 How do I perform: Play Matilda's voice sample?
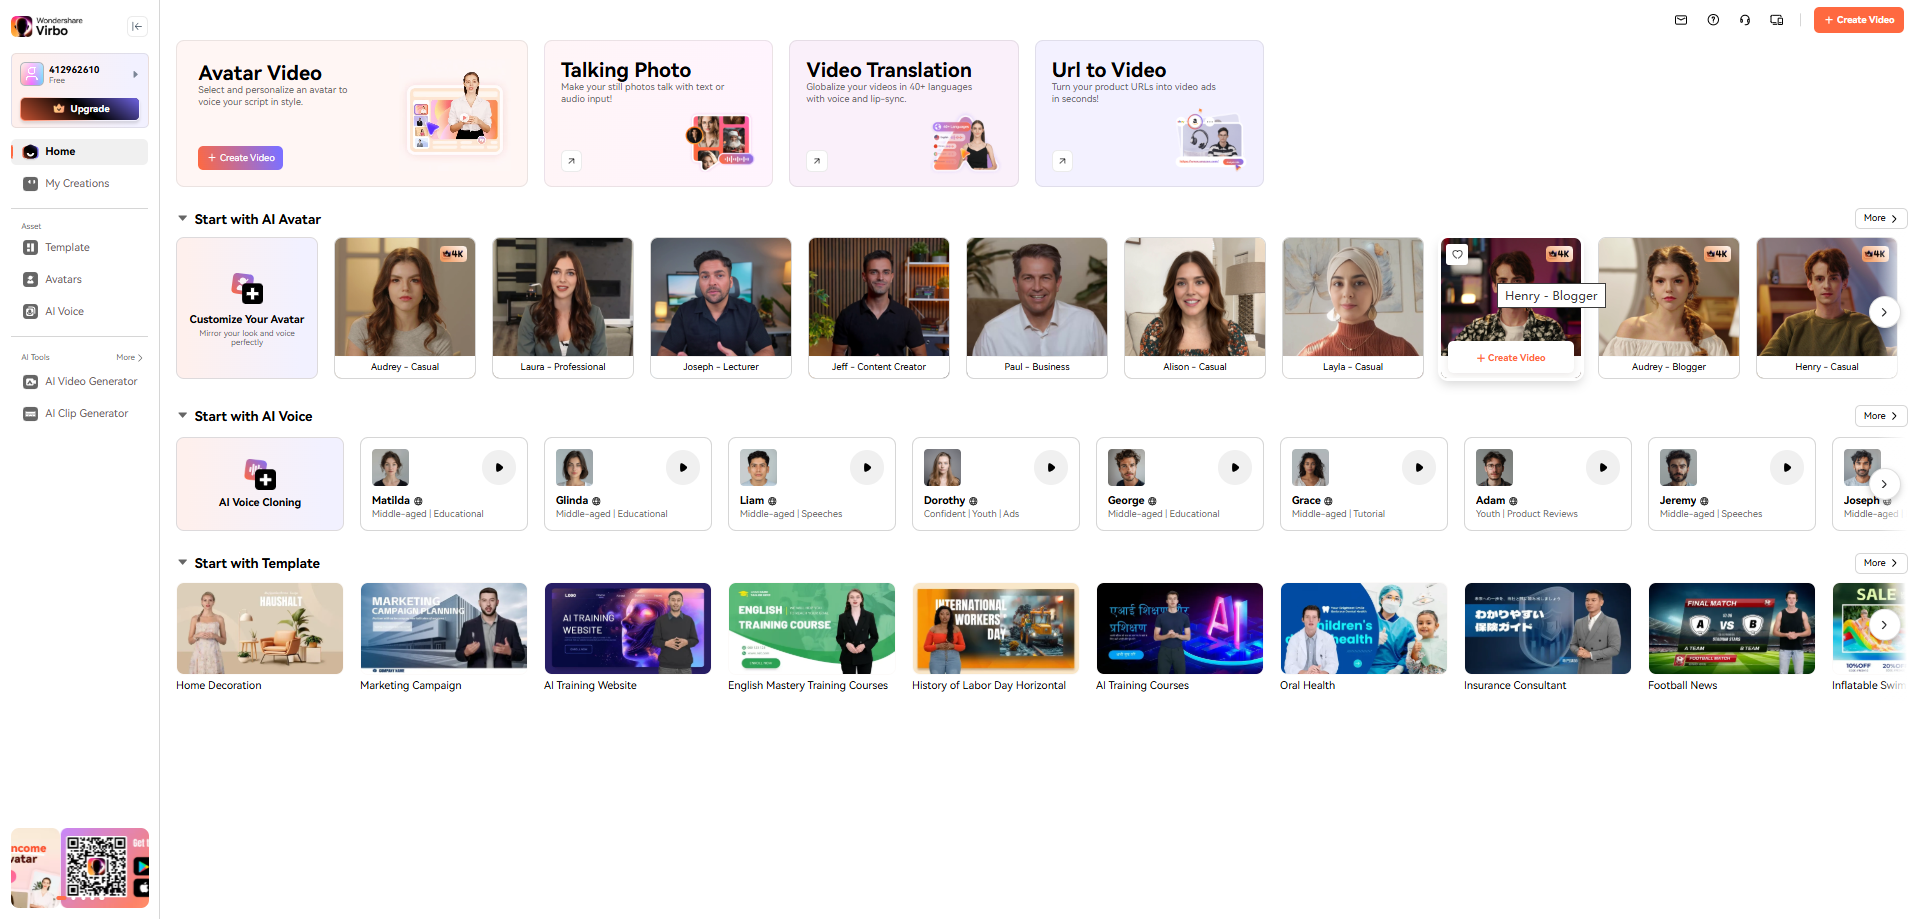[x=499, y=467]
